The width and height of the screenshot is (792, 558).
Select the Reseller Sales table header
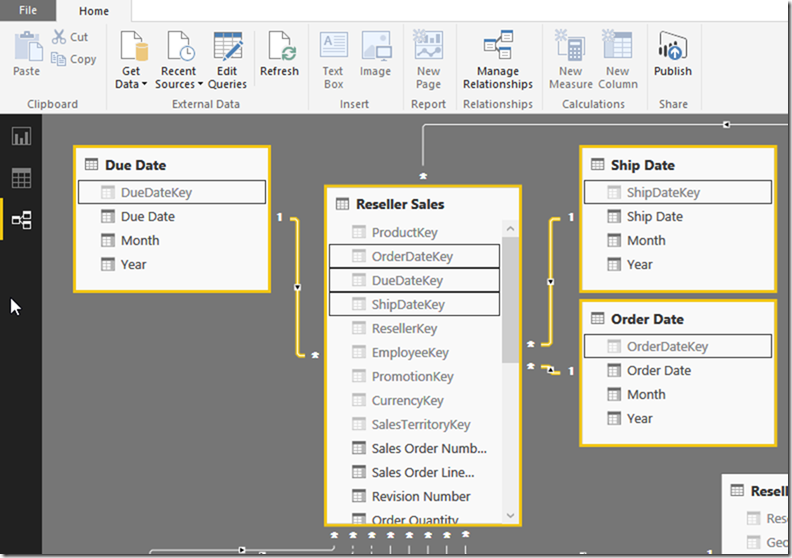point(423,204)
